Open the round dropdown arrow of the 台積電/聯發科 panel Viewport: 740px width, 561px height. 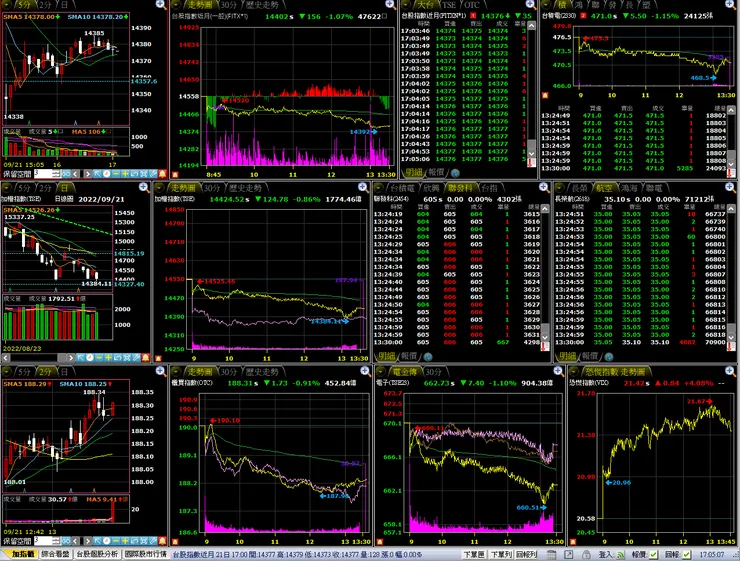(x=379, y=188)
